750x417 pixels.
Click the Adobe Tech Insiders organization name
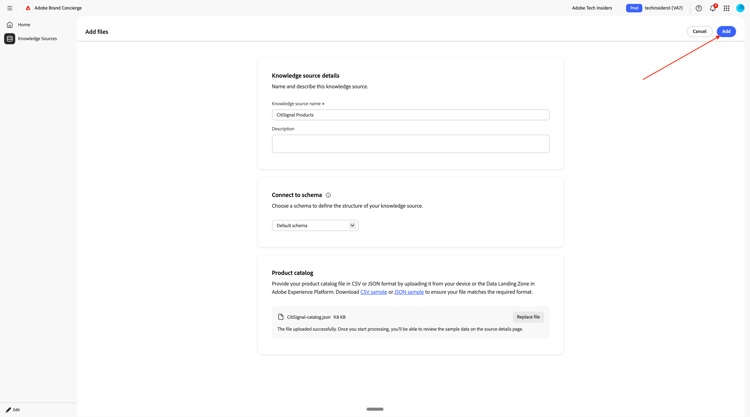coord(592,8)
